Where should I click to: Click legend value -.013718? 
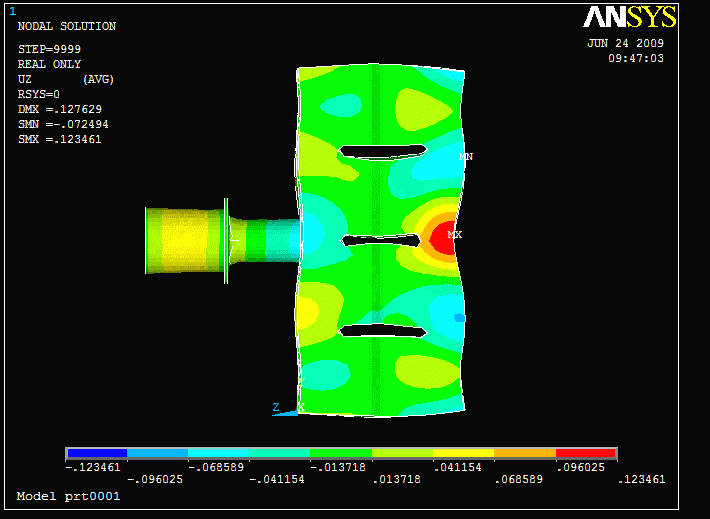(338, 467)
